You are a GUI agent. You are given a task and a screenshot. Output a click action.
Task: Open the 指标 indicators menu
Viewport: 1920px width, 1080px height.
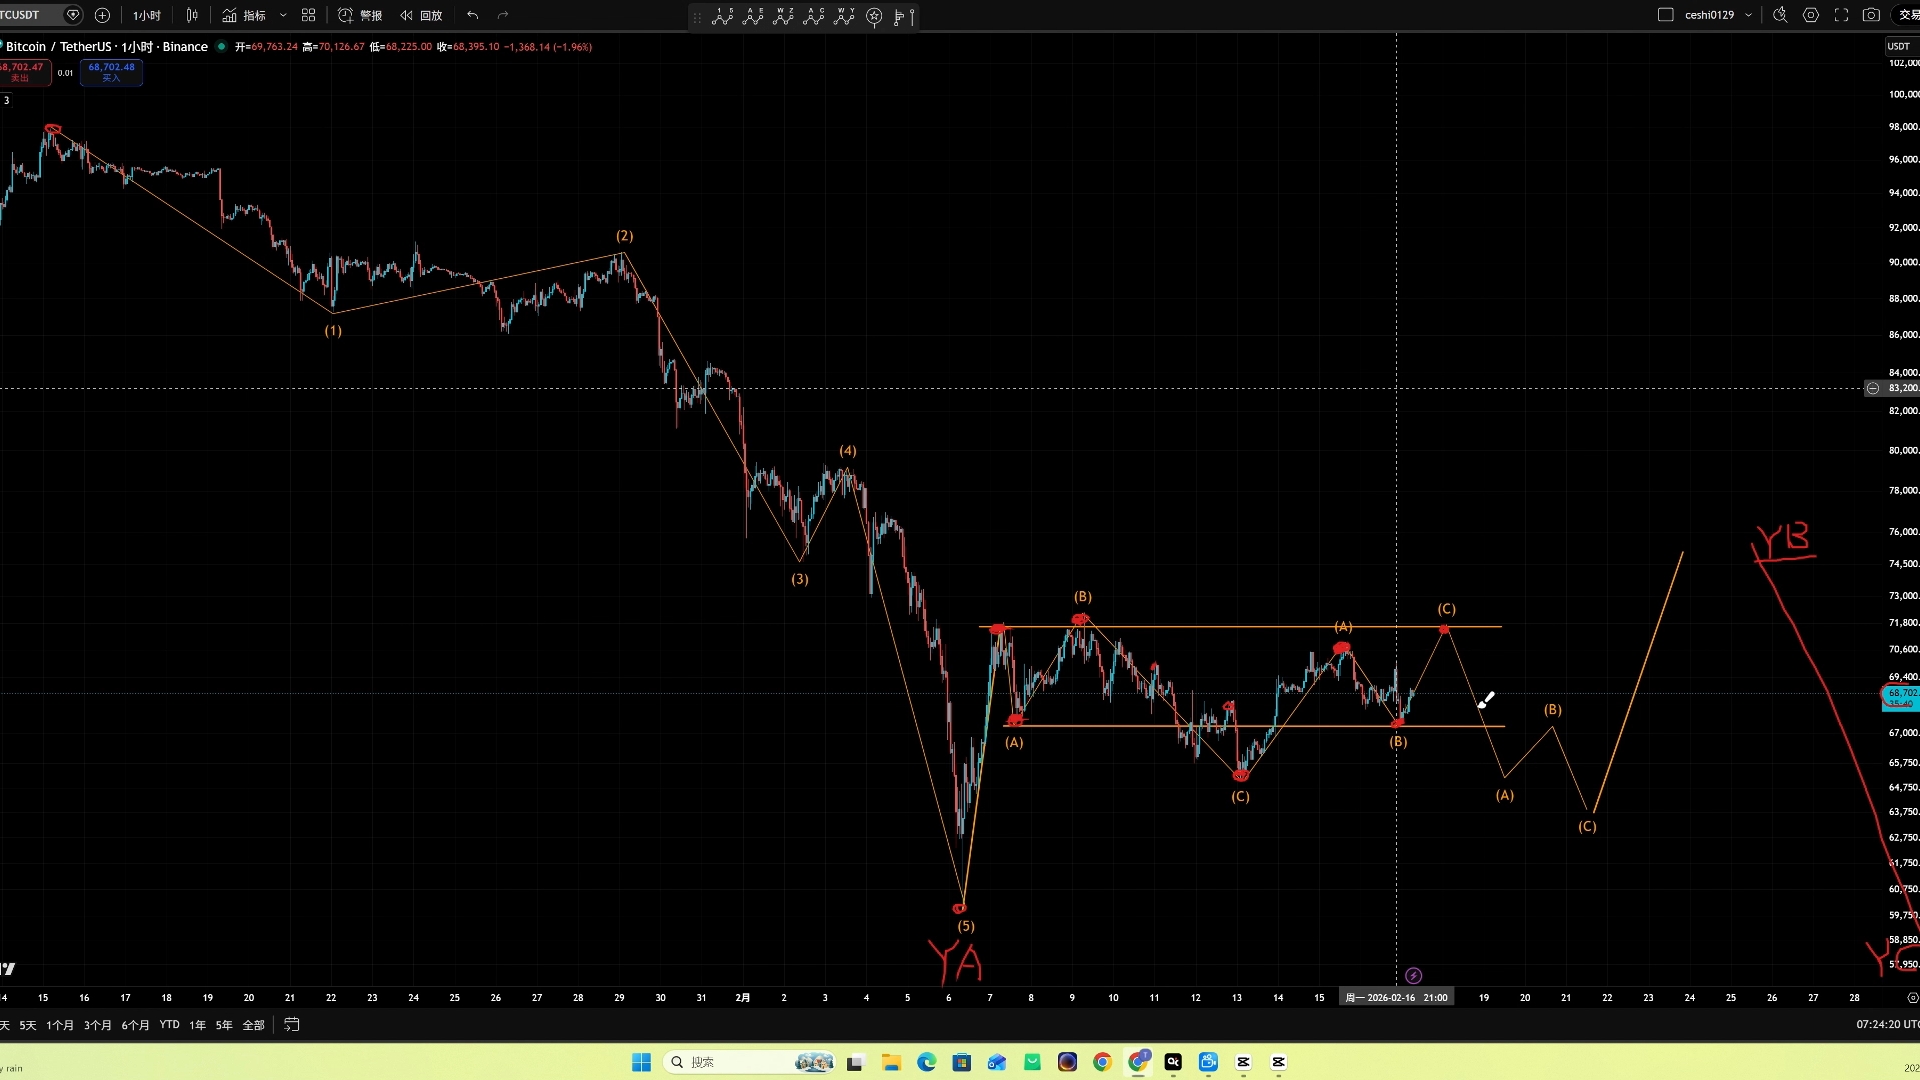click(245, 15)
